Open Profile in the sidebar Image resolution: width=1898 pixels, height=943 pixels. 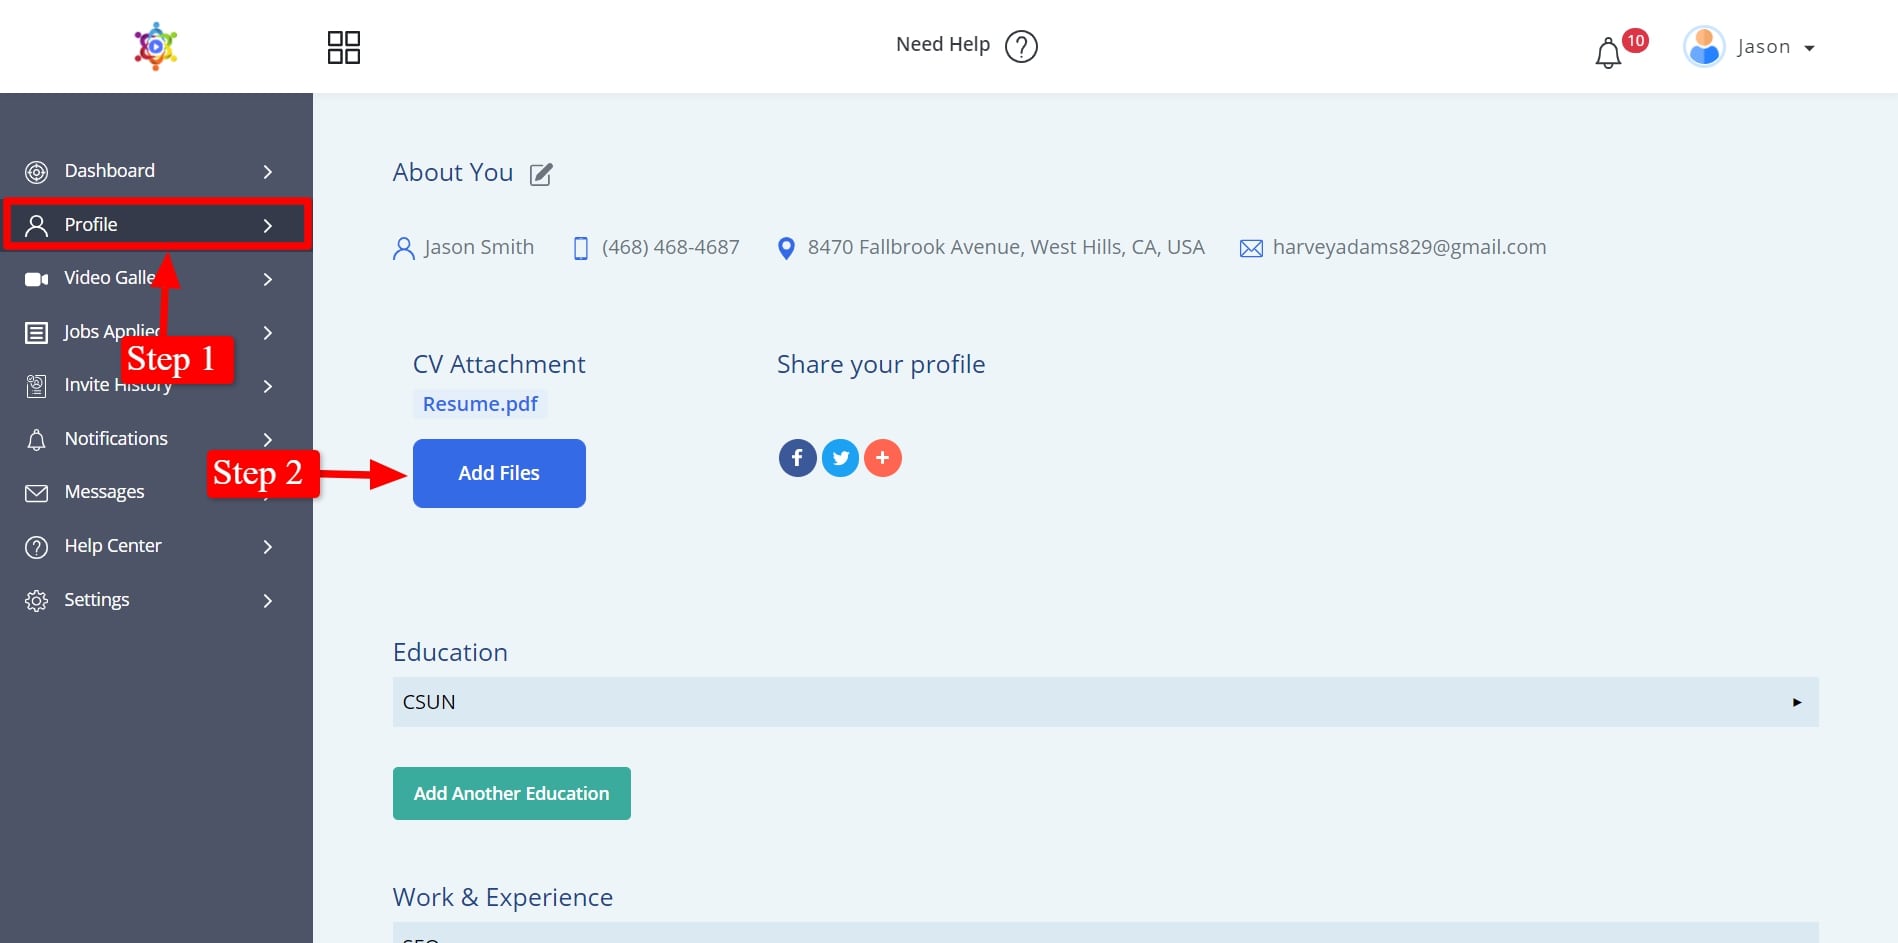point(91,225)
